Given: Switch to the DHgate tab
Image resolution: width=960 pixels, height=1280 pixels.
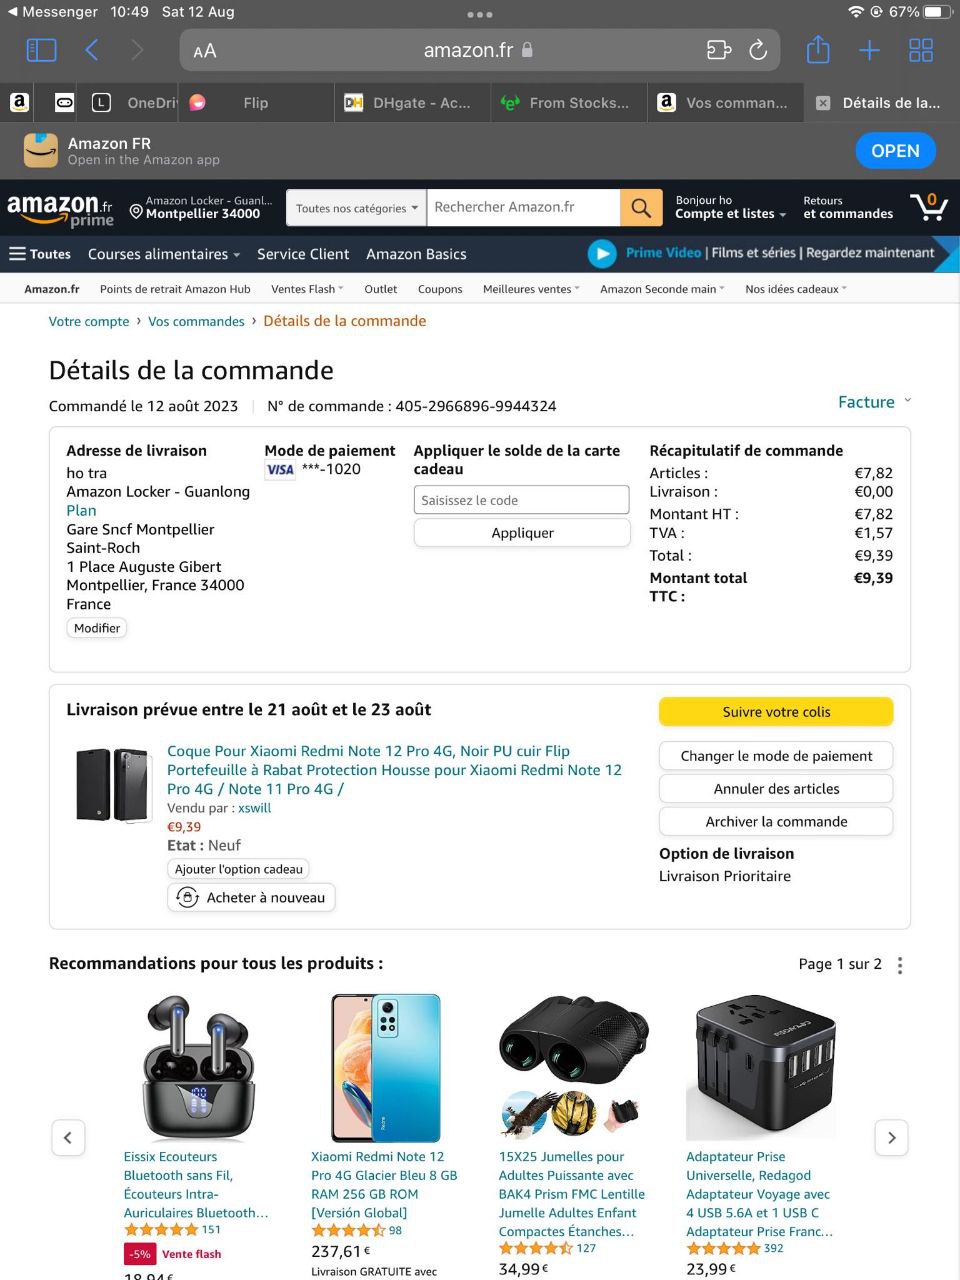Looking at the screenshot, I should coord(412,103).
